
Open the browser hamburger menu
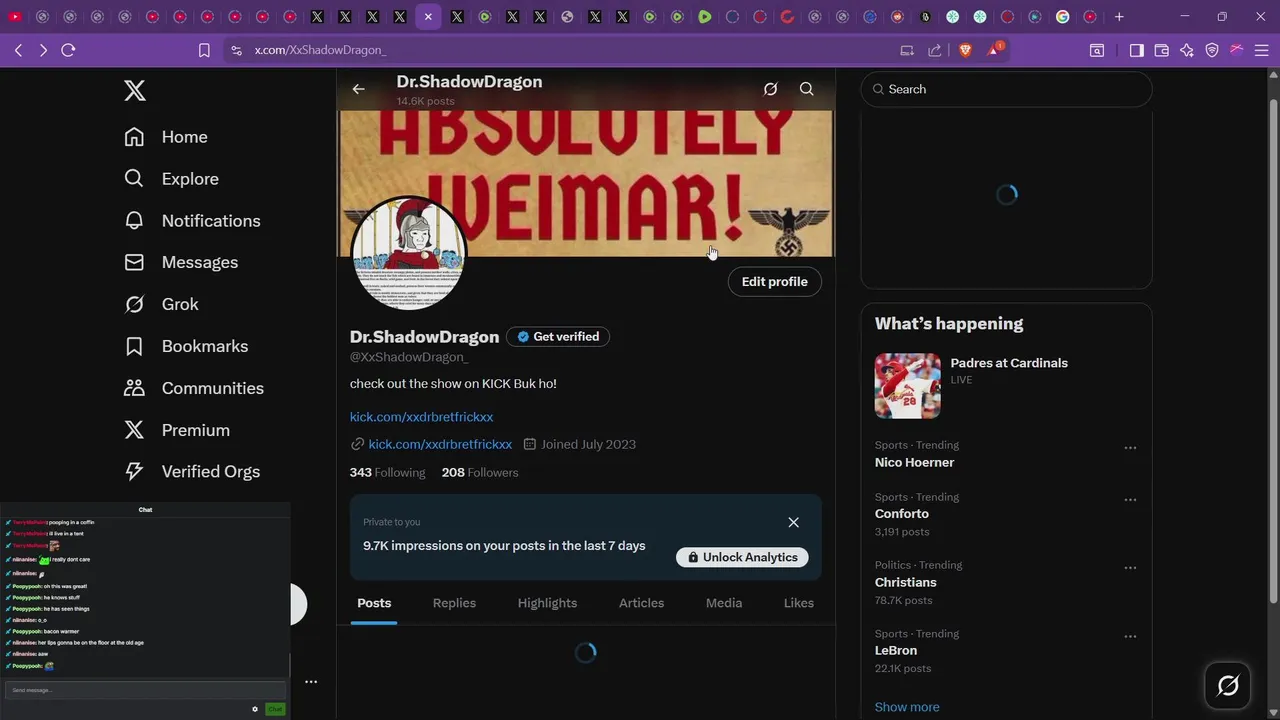(1261, 50)
